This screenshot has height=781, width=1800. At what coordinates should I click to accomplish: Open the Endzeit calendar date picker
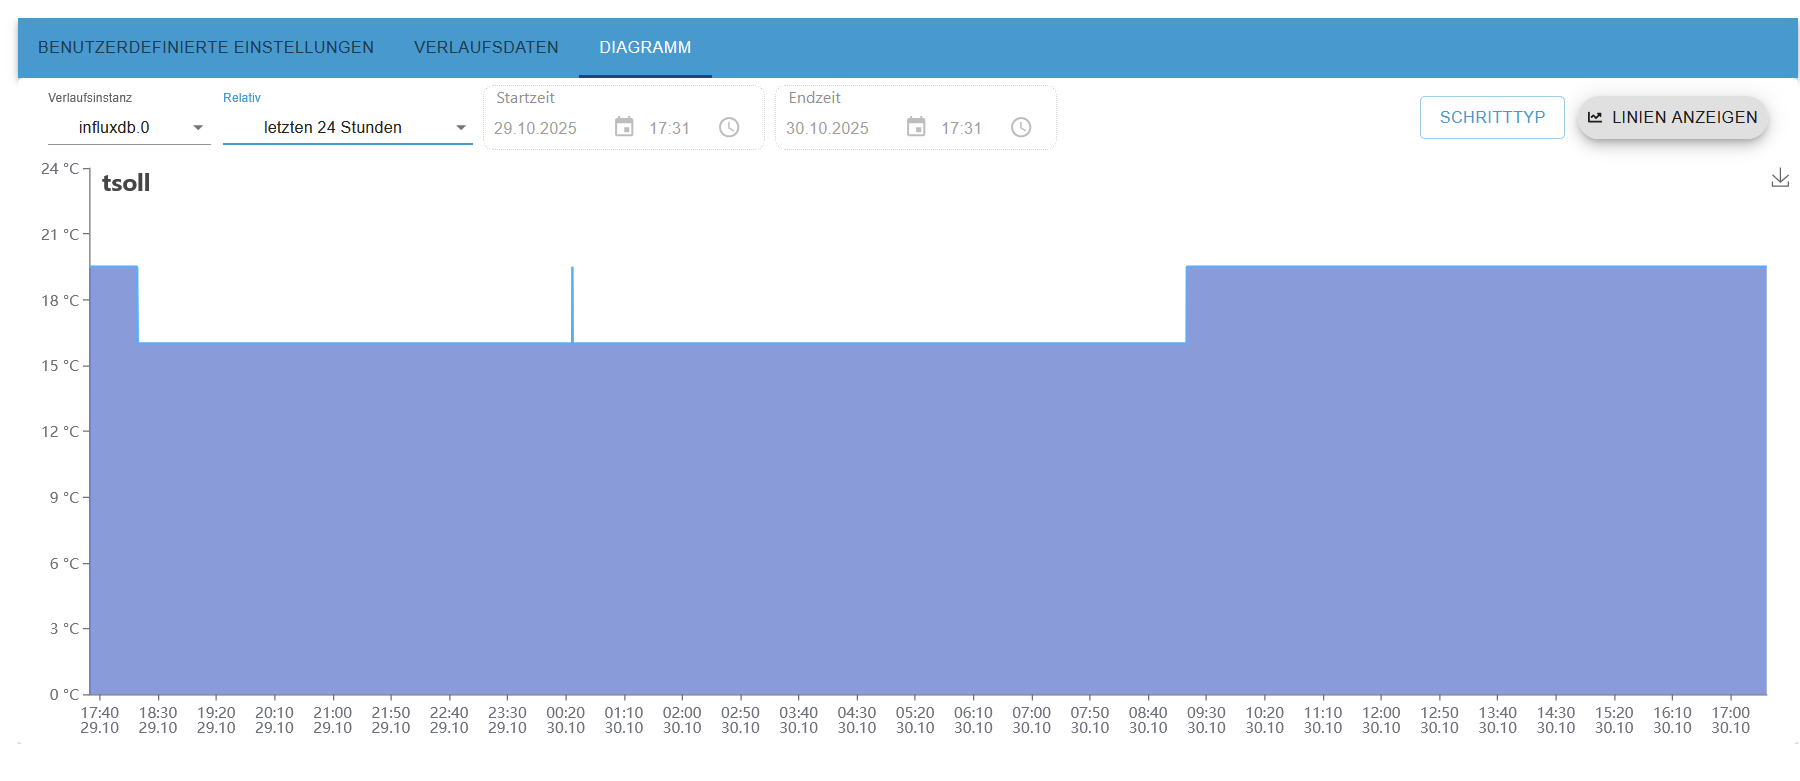(916, 127)
